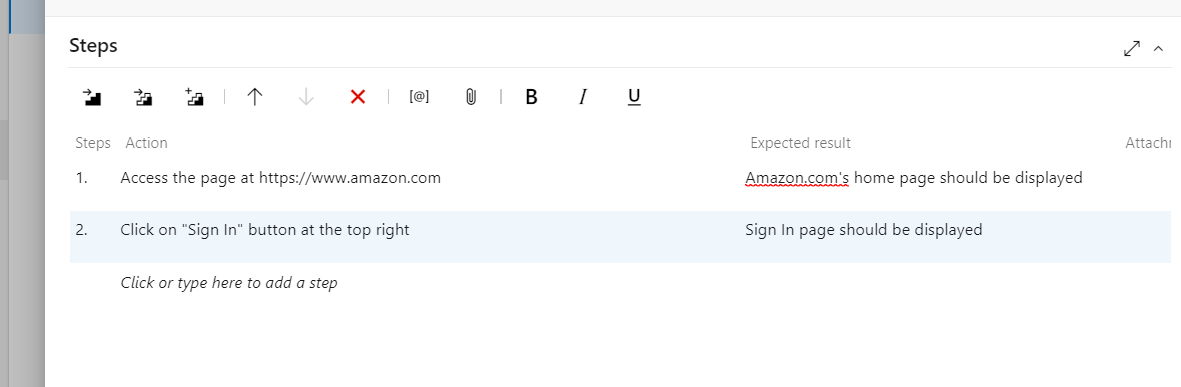The height and width of the screenshot is (387, 1181).
Task: Collapse the Steps section with the chevron
Action: [1158, 49]
